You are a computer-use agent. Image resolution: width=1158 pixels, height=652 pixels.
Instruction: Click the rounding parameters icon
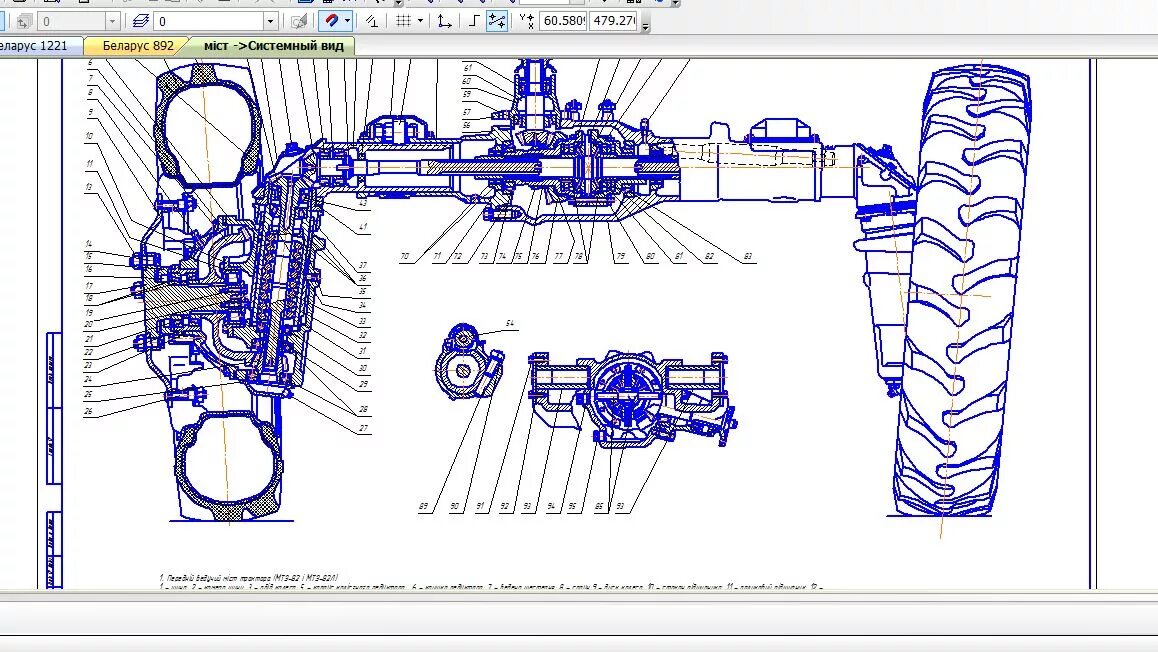(x=372, y=21)
